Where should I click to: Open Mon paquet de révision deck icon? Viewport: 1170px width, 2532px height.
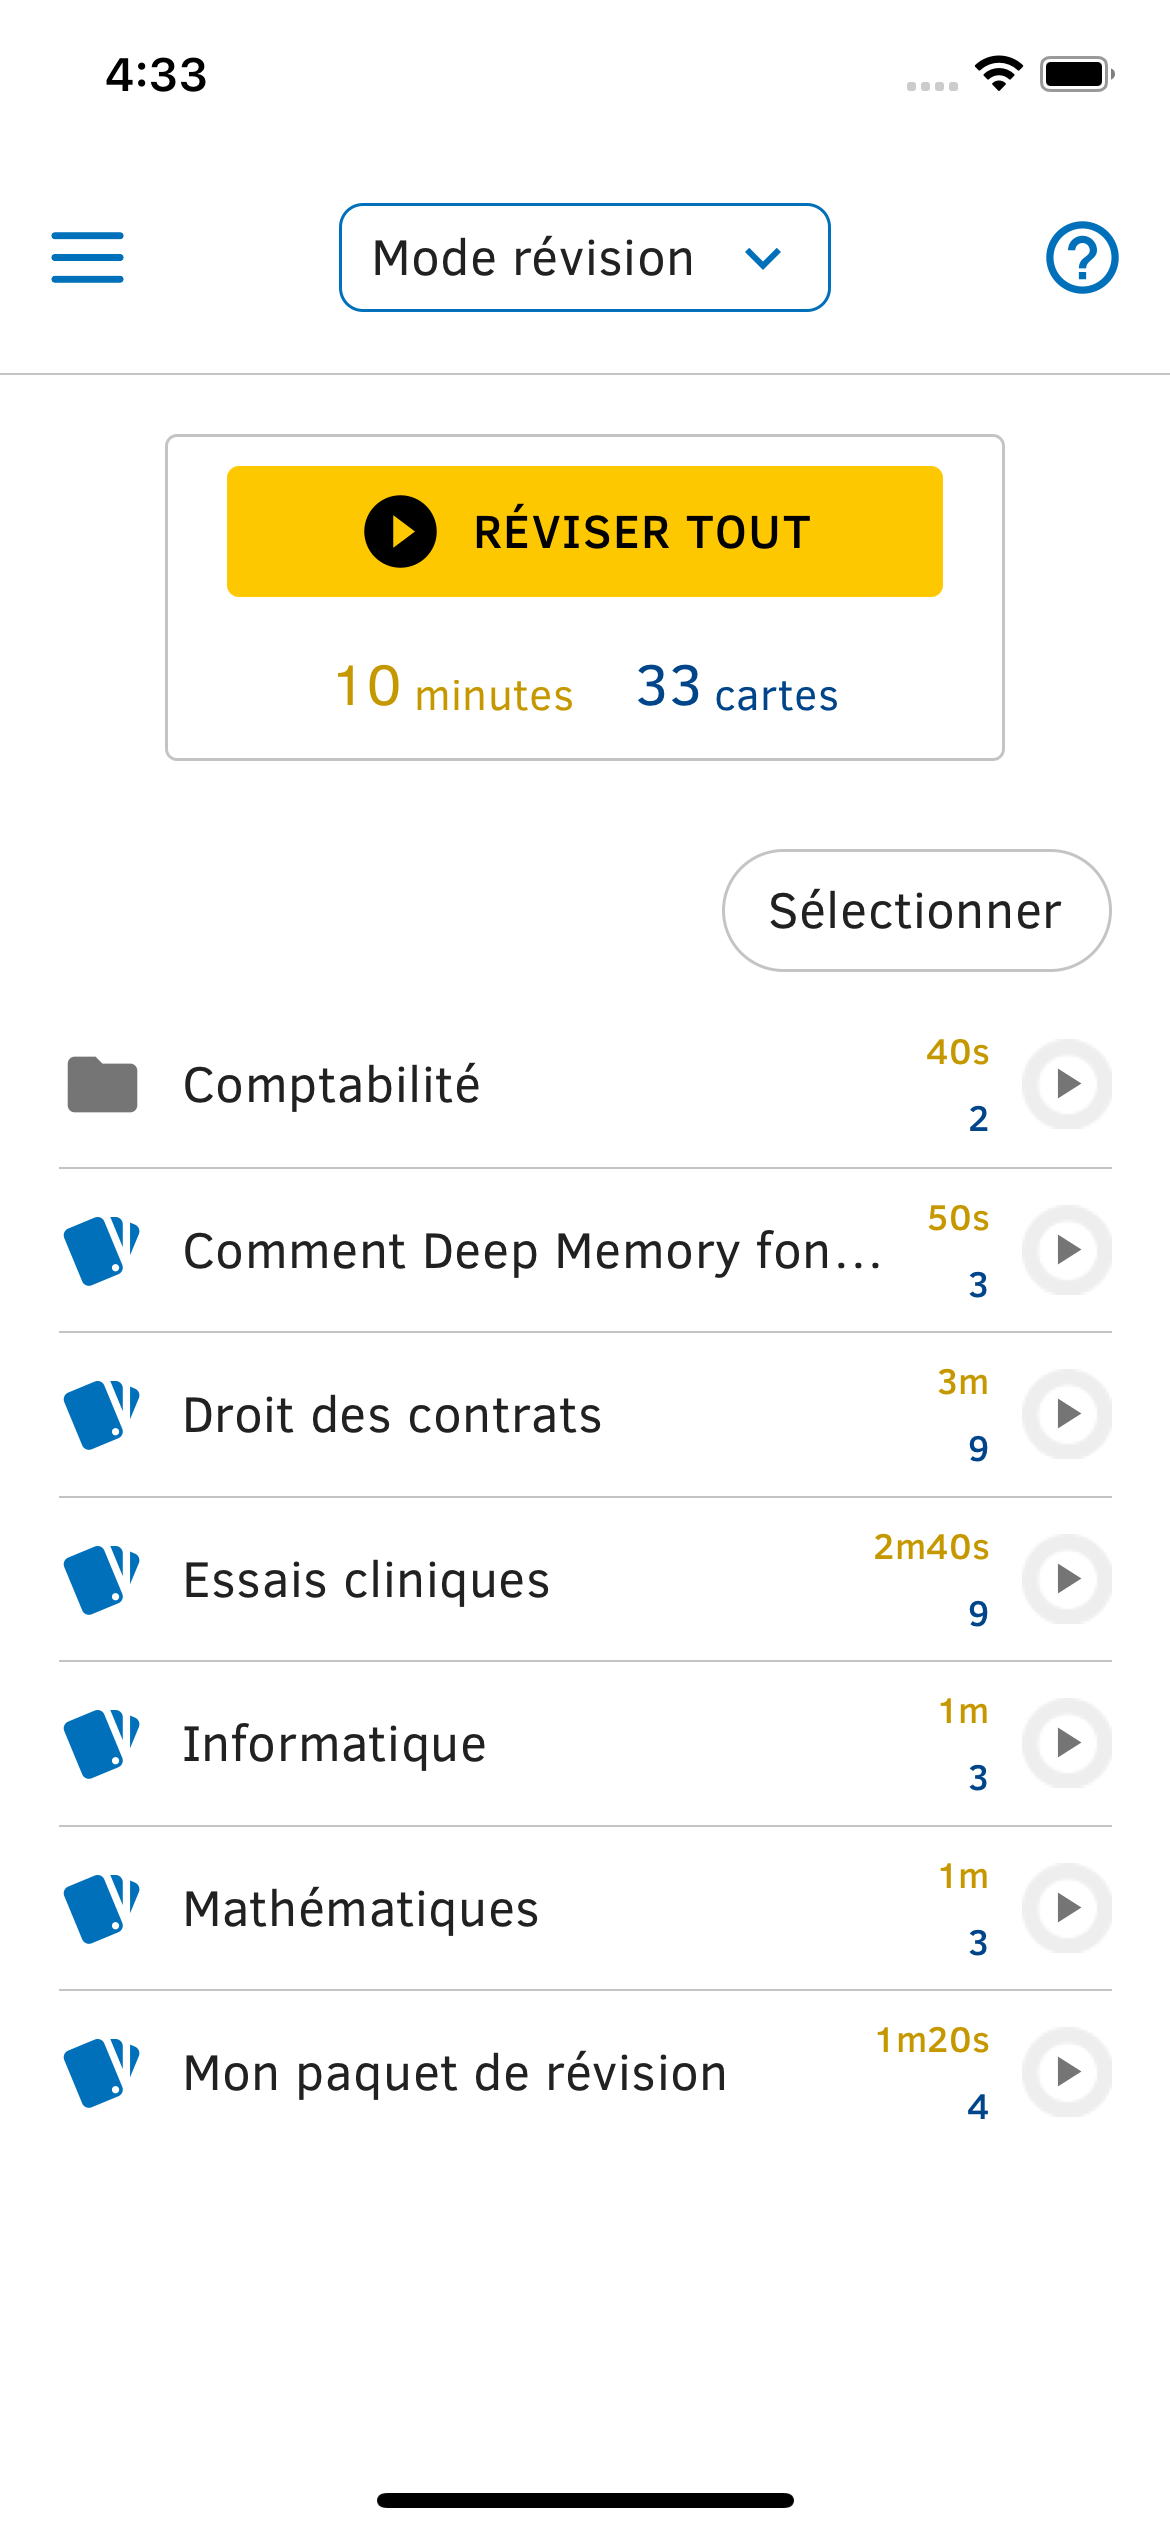101,2073
